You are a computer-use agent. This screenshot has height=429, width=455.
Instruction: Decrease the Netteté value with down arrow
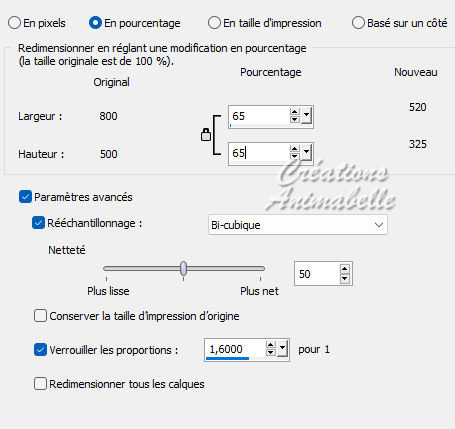click(345, 278)
